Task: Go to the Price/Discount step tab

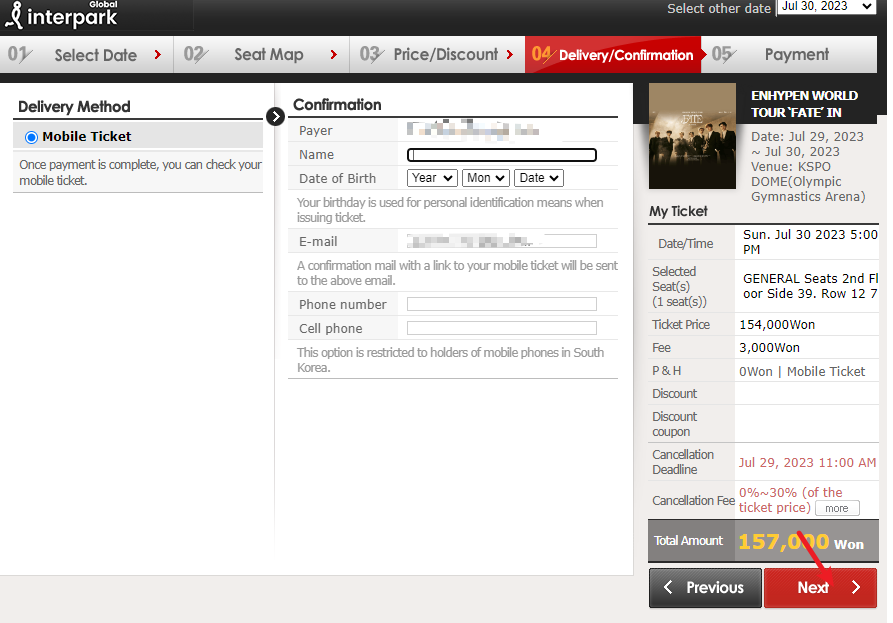Action: click(438, 55)
